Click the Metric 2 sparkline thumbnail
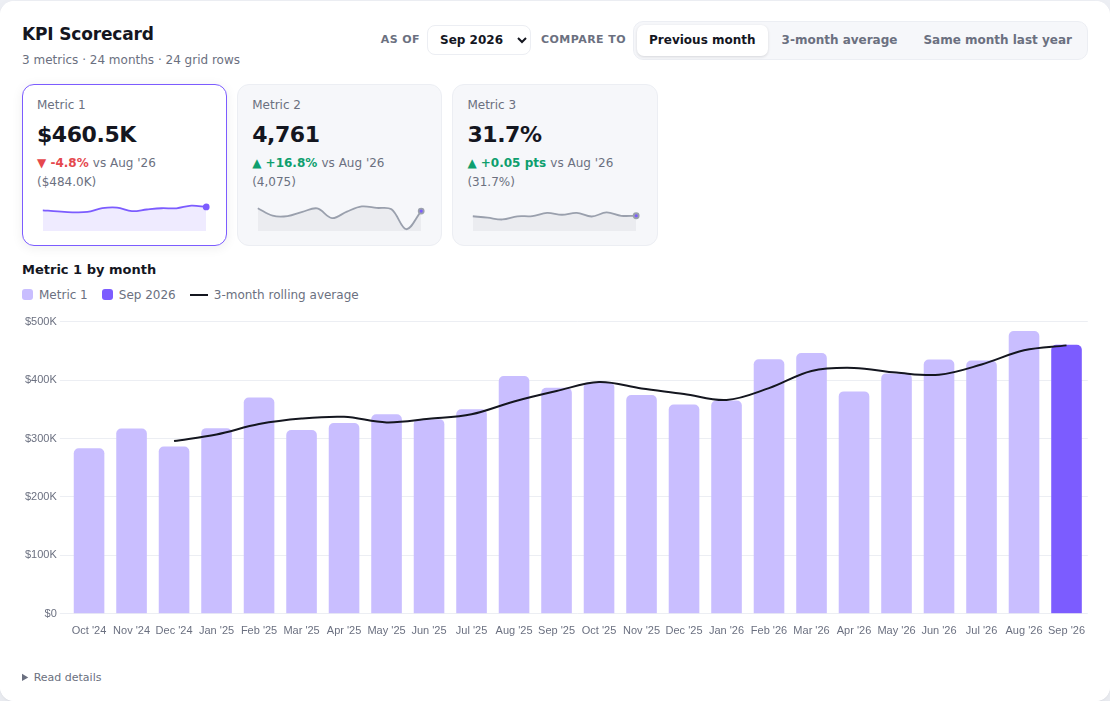1110x701 pixels. point(340,217)
